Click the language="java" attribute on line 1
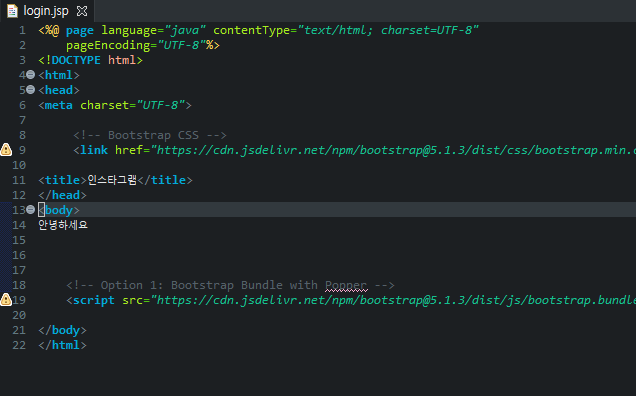Viewport: 636px width, 396px height. pyautogui.click(x=153, y=30)
